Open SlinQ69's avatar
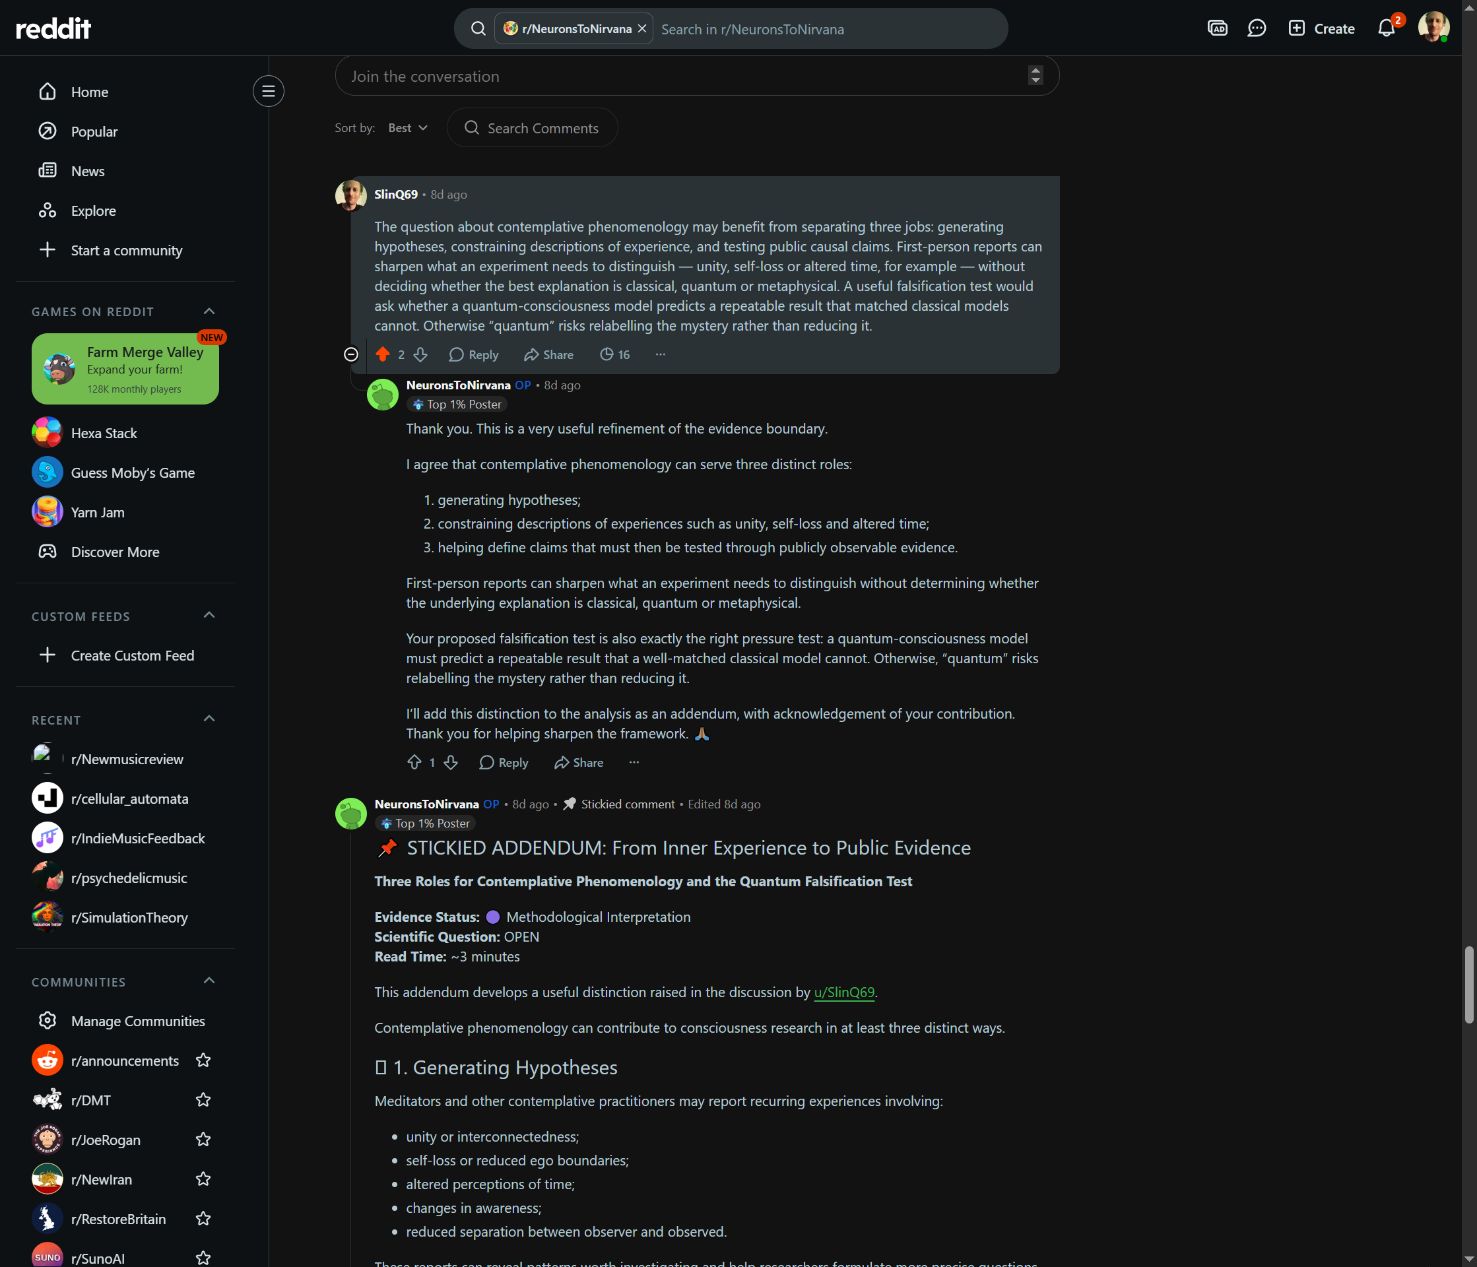 351,195
